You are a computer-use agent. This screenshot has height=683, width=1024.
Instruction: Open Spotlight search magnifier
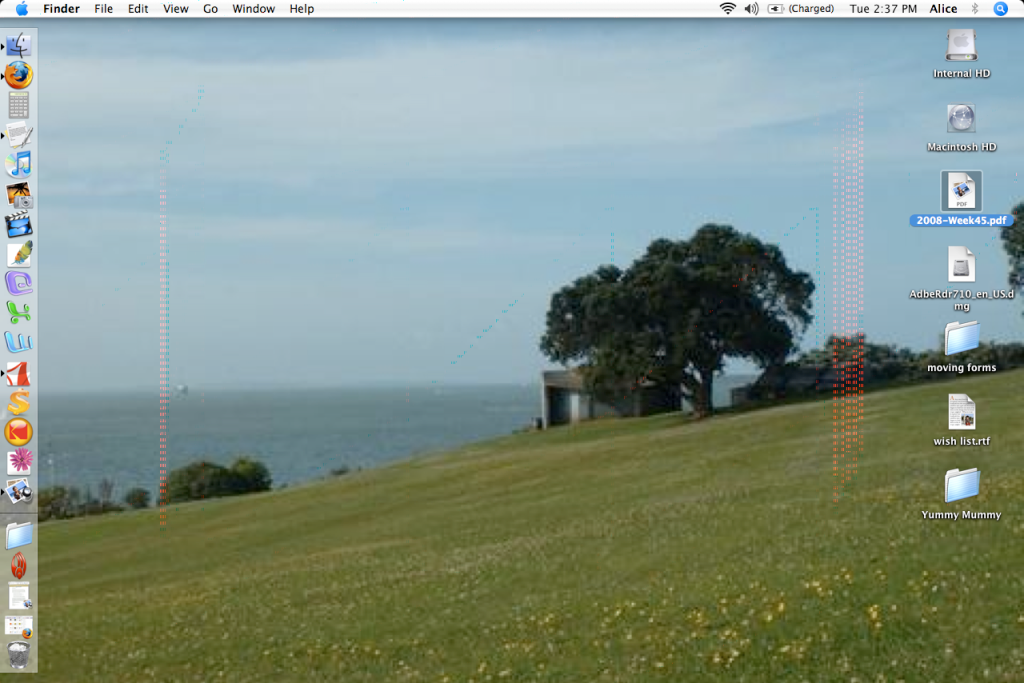[1000, 8]
